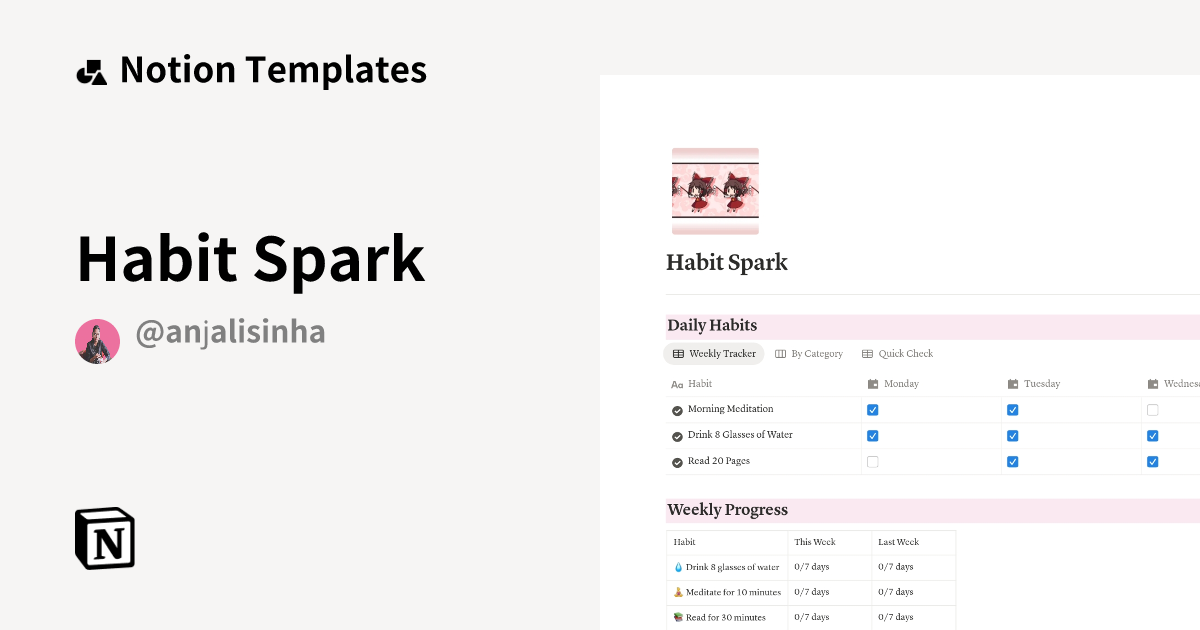This screenshot has height=630, width=1200.
Task: Uncheck Morning Meditation for Monday
Action: coord(872,409)
